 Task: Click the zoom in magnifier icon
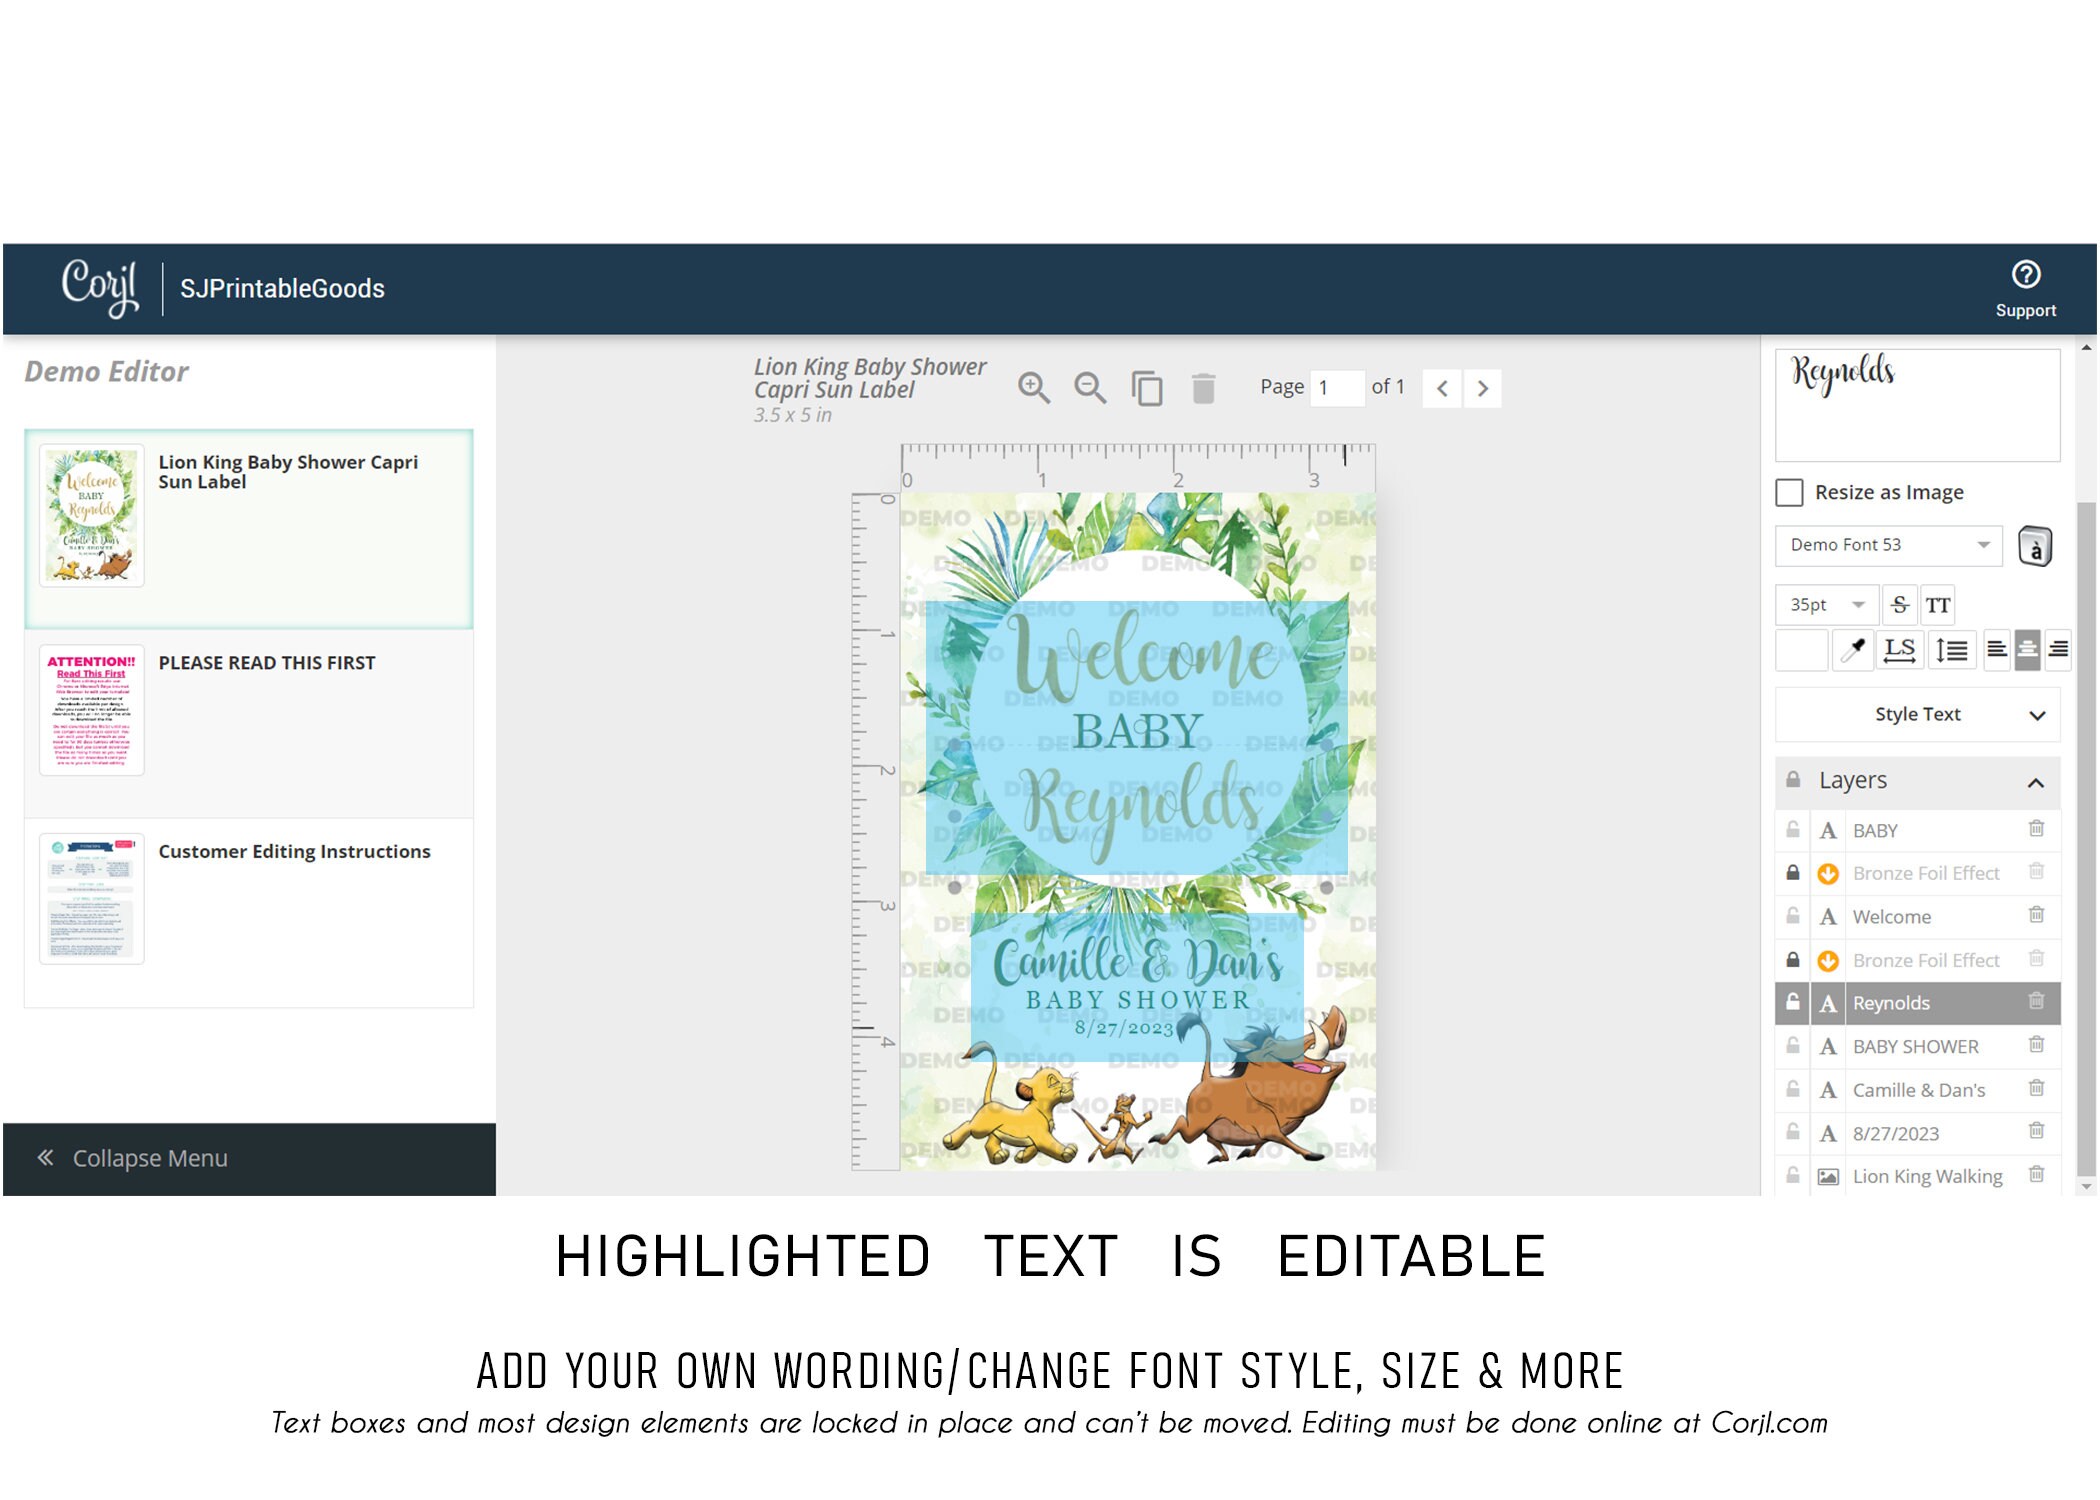1034,388
